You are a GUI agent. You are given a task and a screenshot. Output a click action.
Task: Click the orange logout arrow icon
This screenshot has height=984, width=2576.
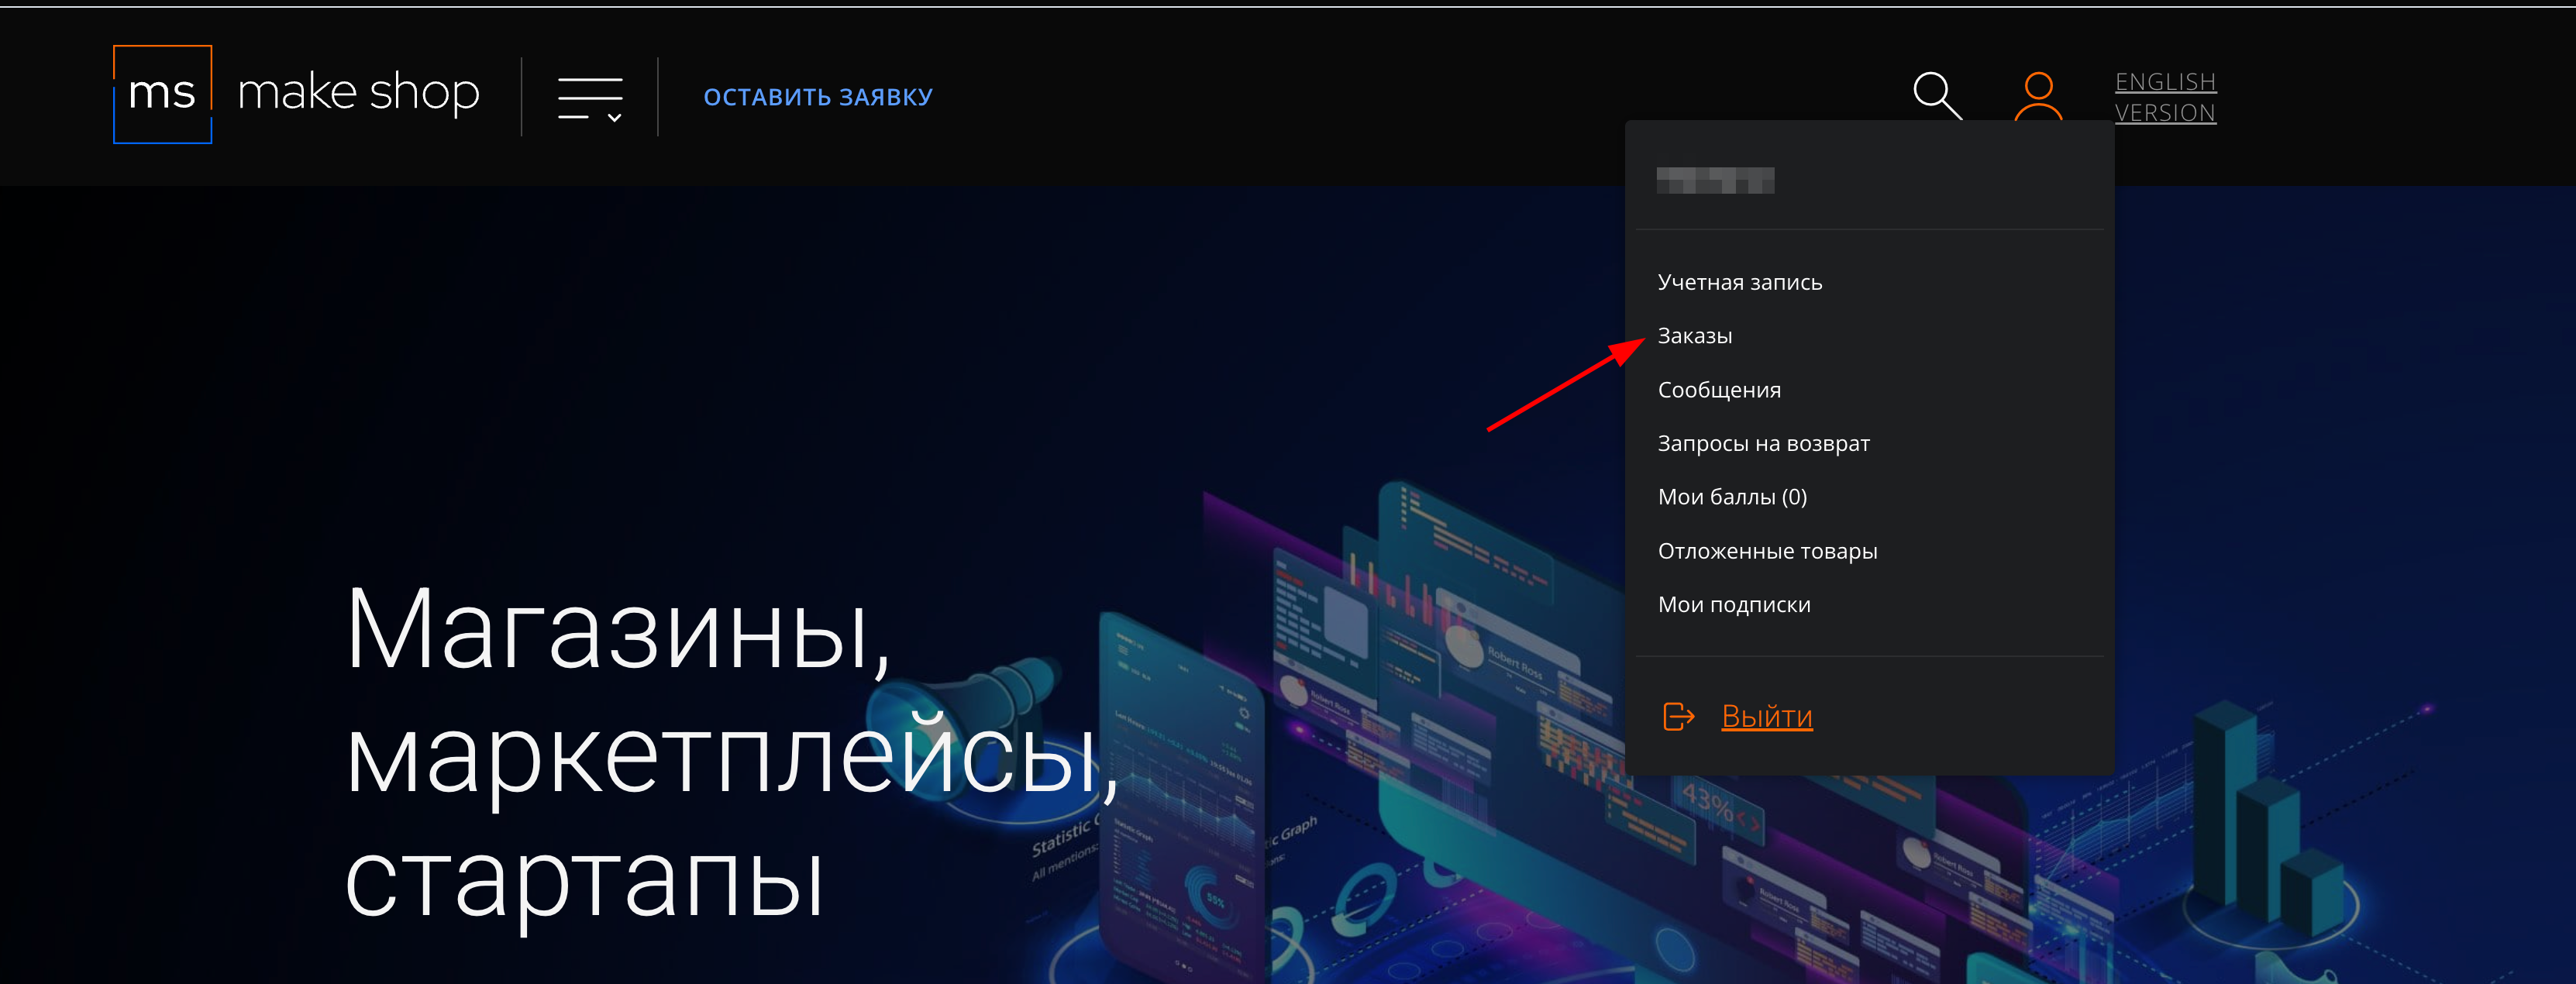point(1678,716)
